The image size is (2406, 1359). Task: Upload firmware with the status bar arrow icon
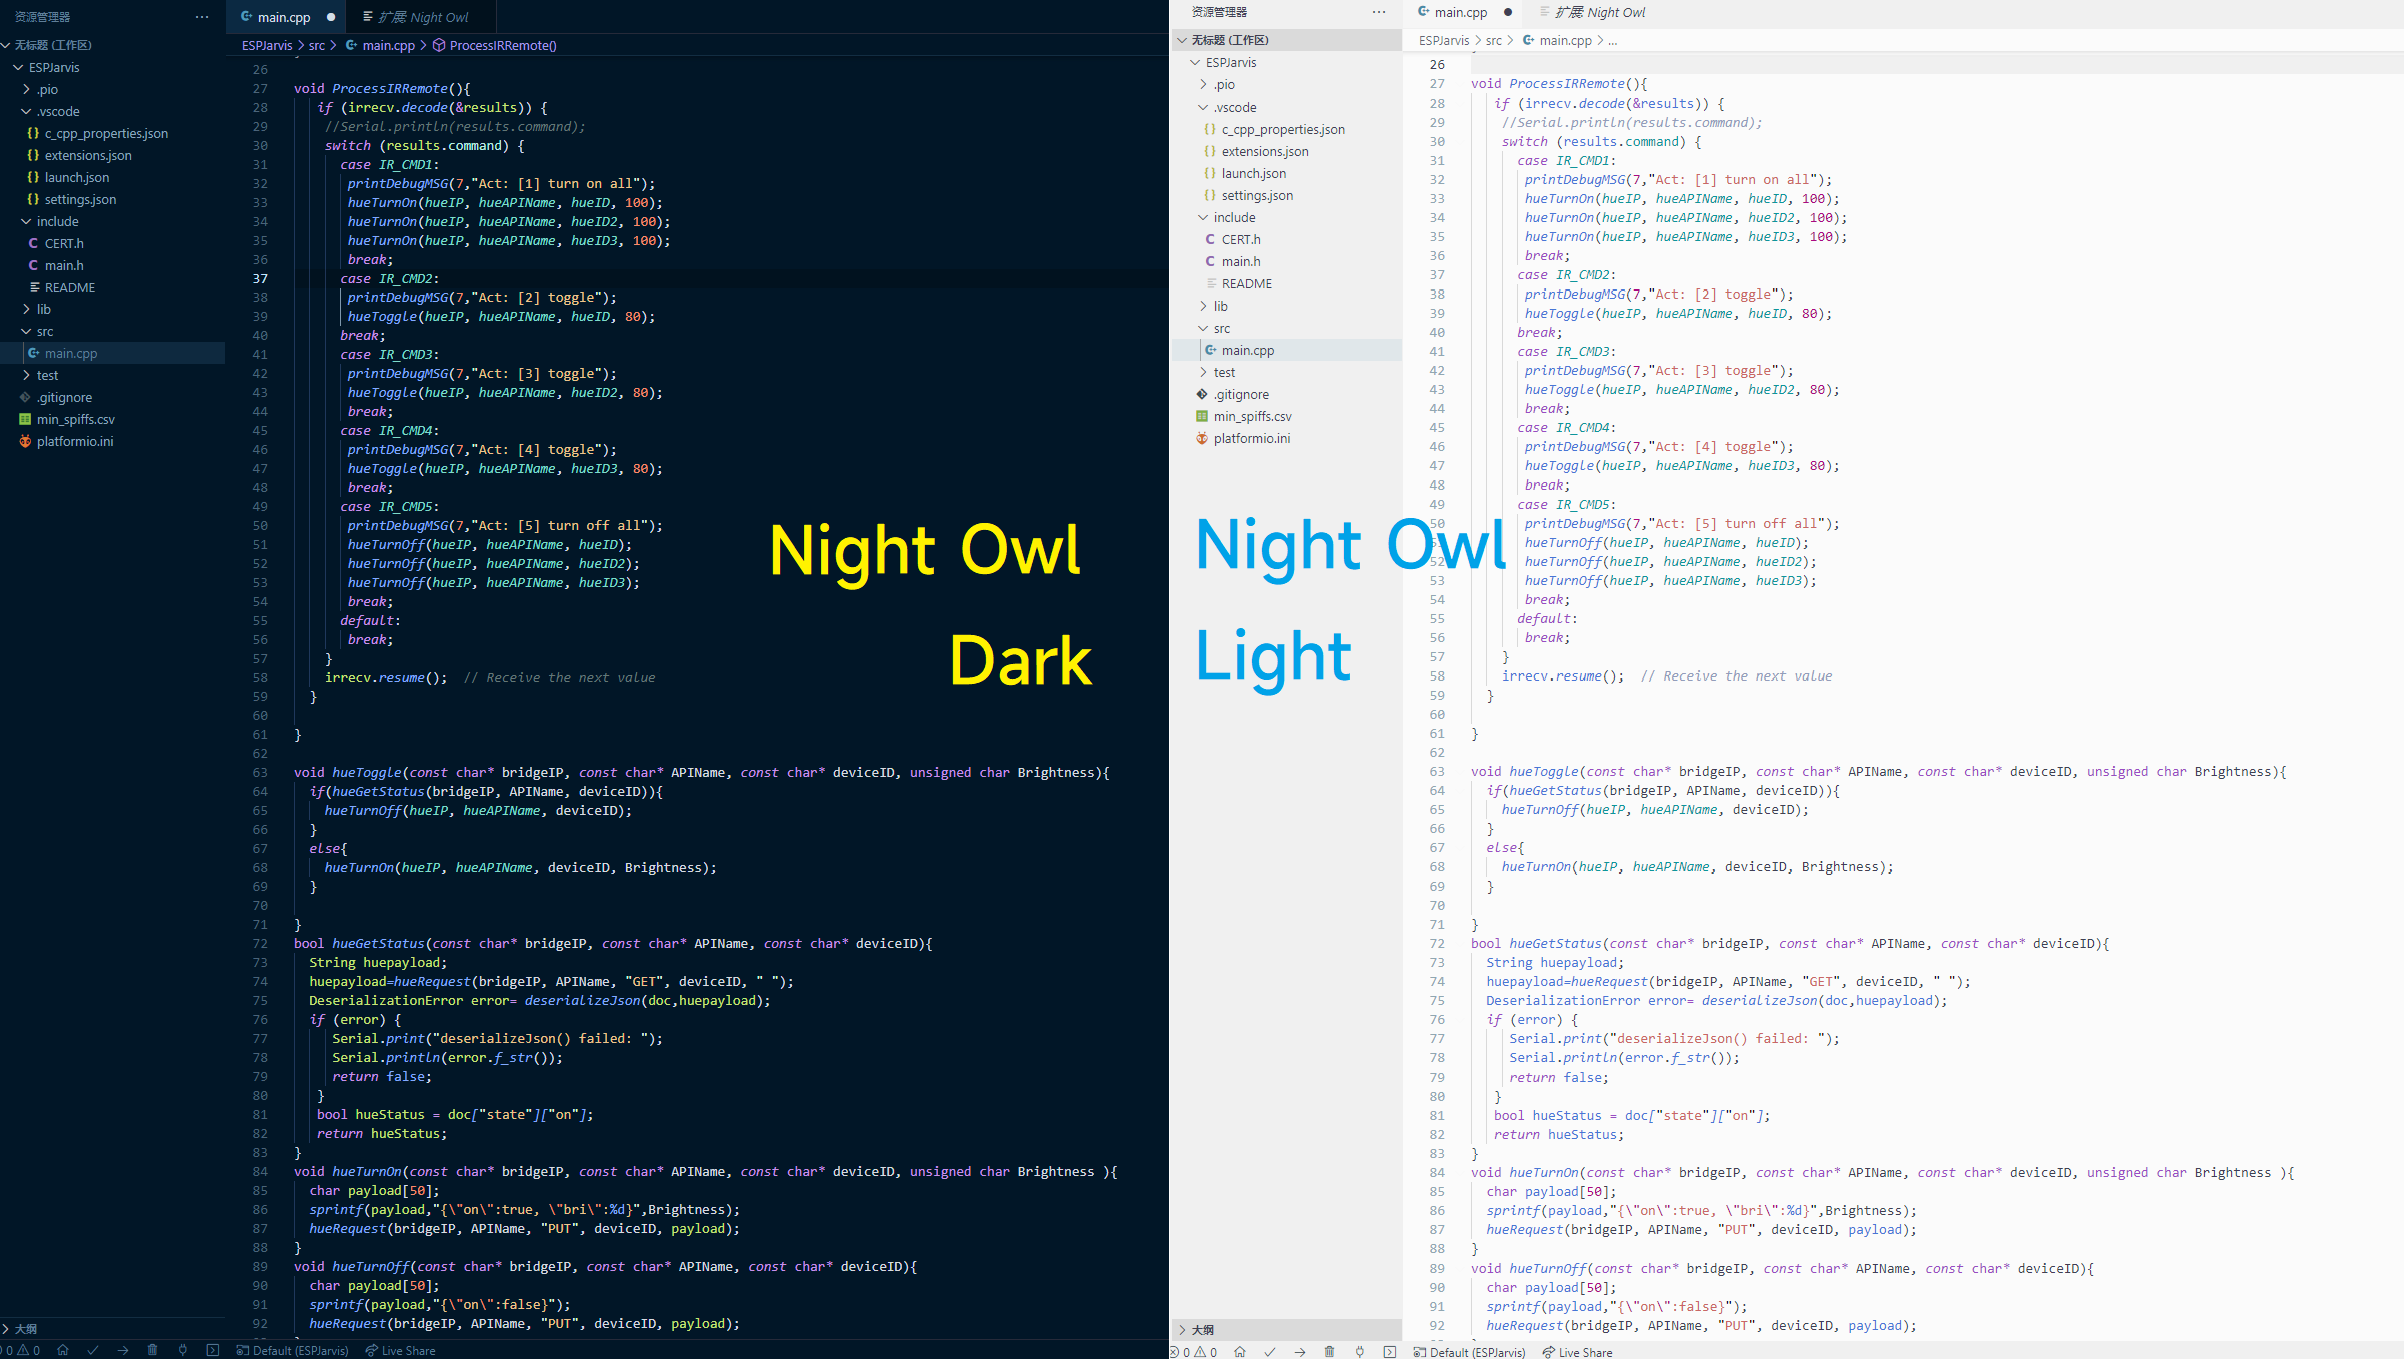click(123, 1351)
